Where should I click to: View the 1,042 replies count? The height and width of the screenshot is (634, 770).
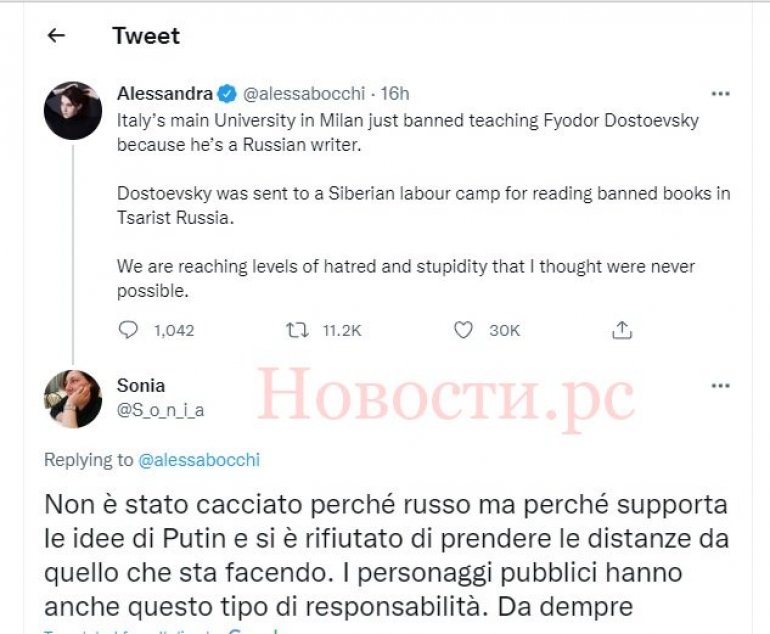174,330
